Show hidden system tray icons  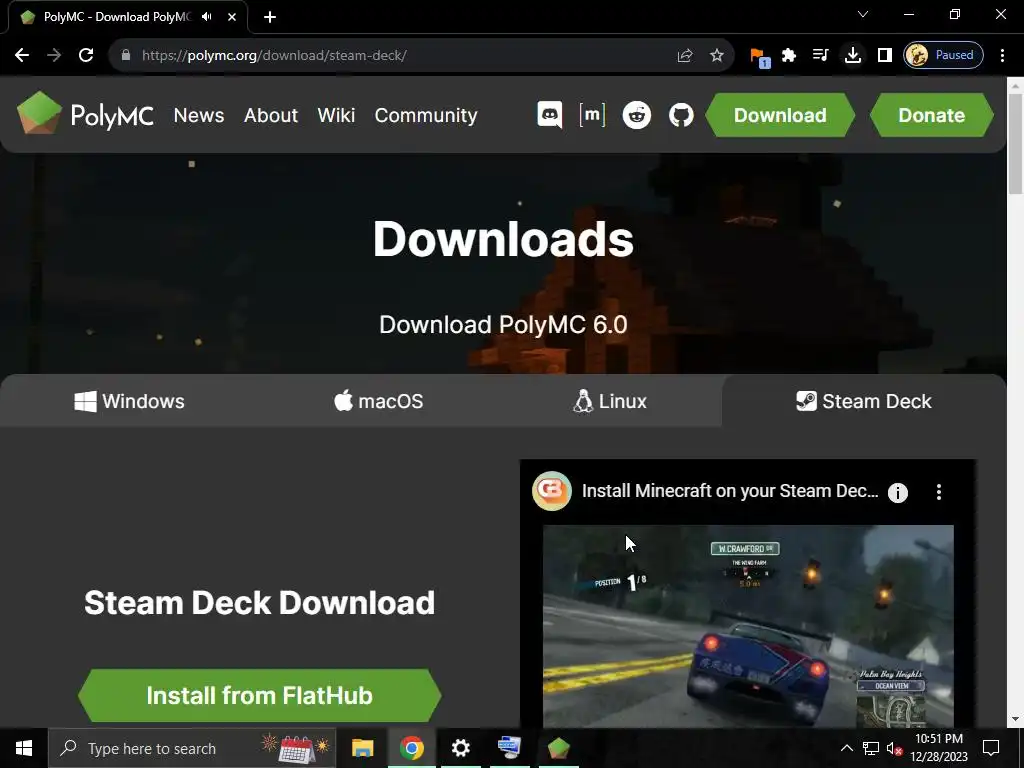846,748
